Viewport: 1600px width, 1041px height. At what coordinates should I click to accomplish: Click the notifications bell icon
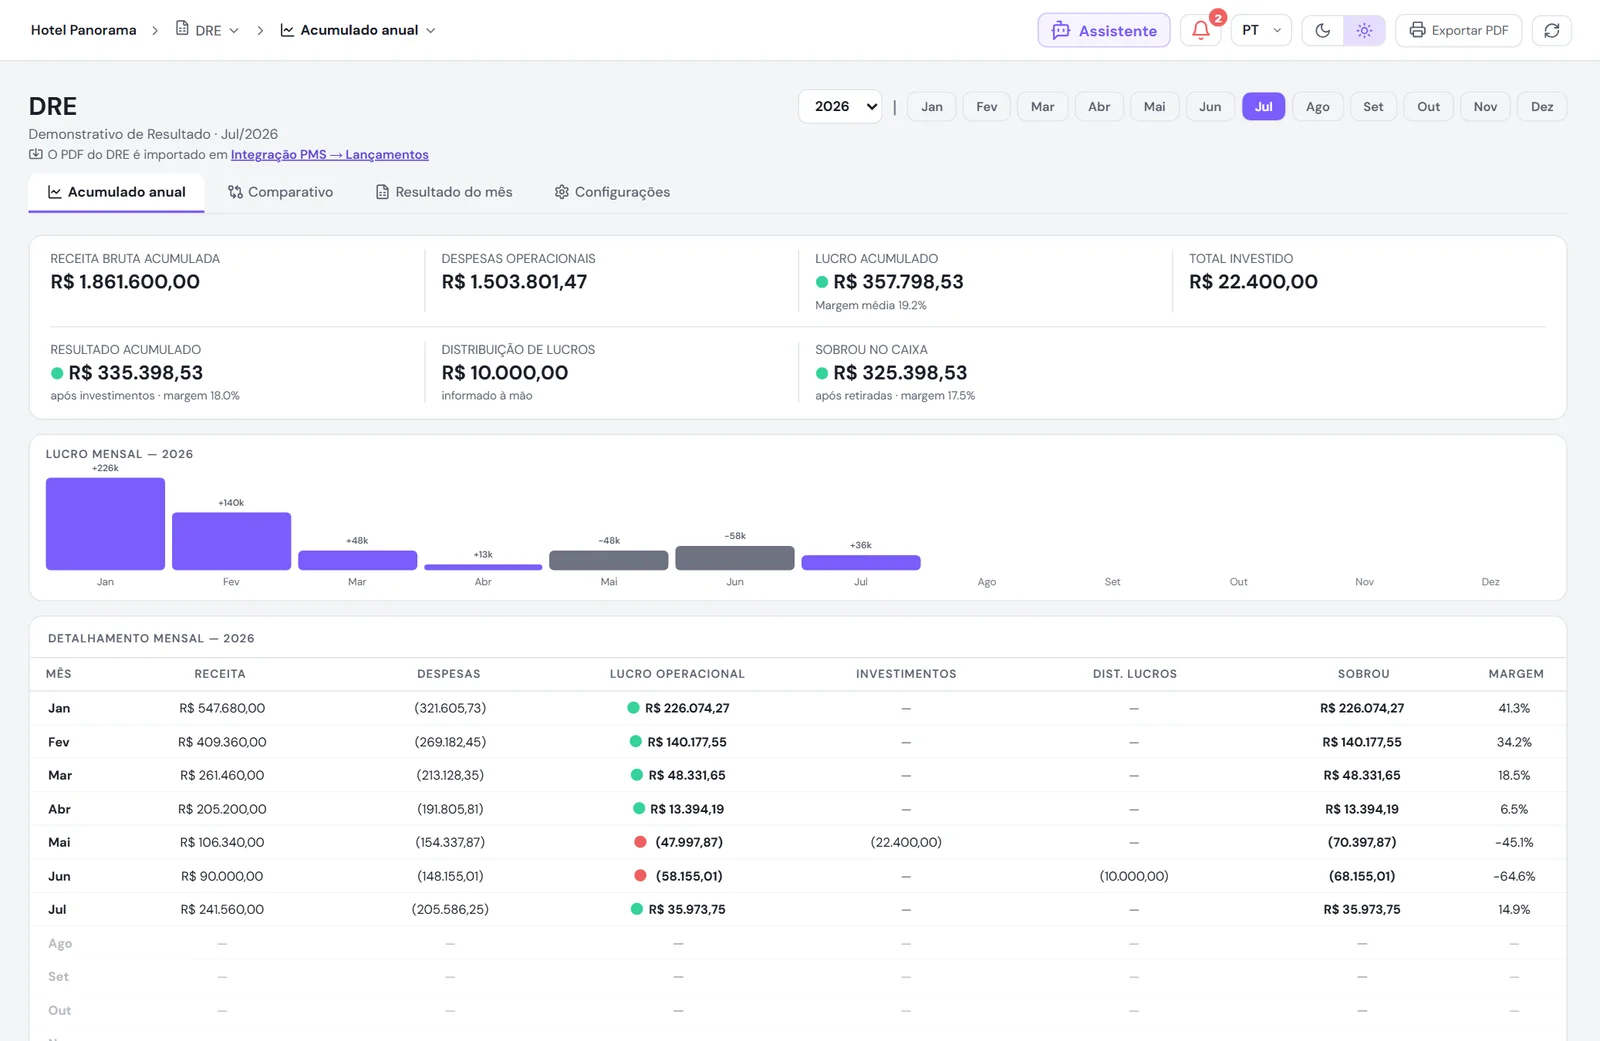pyautogui.click(x=1201, y=30)
